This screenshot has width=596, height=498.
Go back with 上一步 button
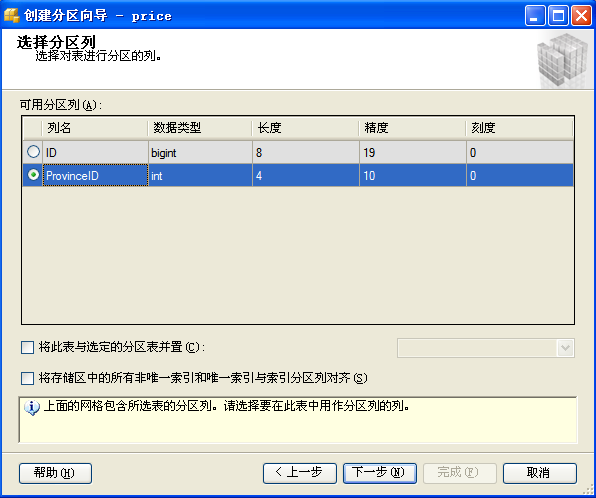[300, 473]
